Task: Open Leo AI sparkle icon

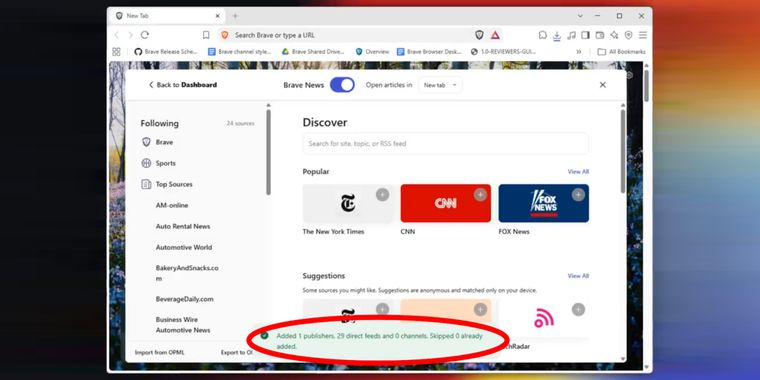Action: point(614,35)
